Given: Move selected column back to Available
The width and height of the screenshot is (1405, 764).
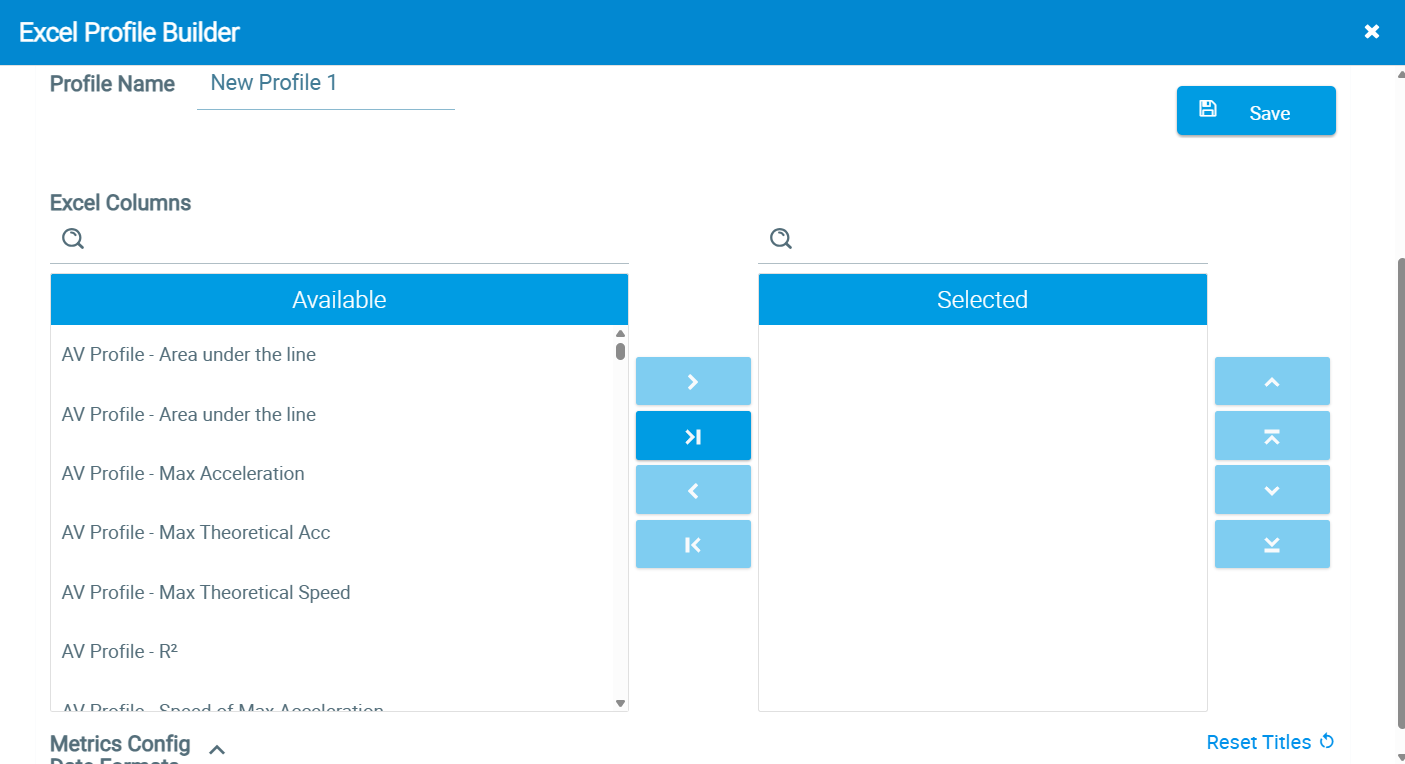Looking at the screenshot, I should pyautogui.click(x=693, y=490).
